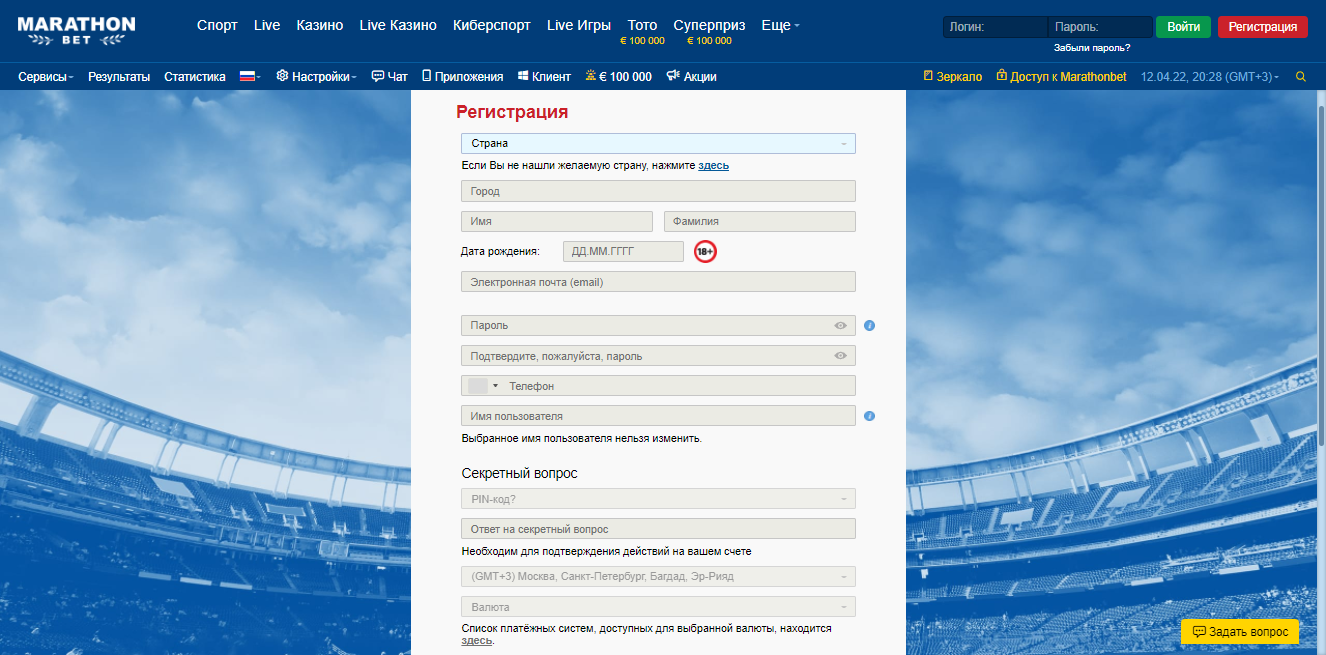Viewport: 1326px width, 655px height.
Task: Open Статистика page
Action: pyautogui.click(x=195, y=76)
